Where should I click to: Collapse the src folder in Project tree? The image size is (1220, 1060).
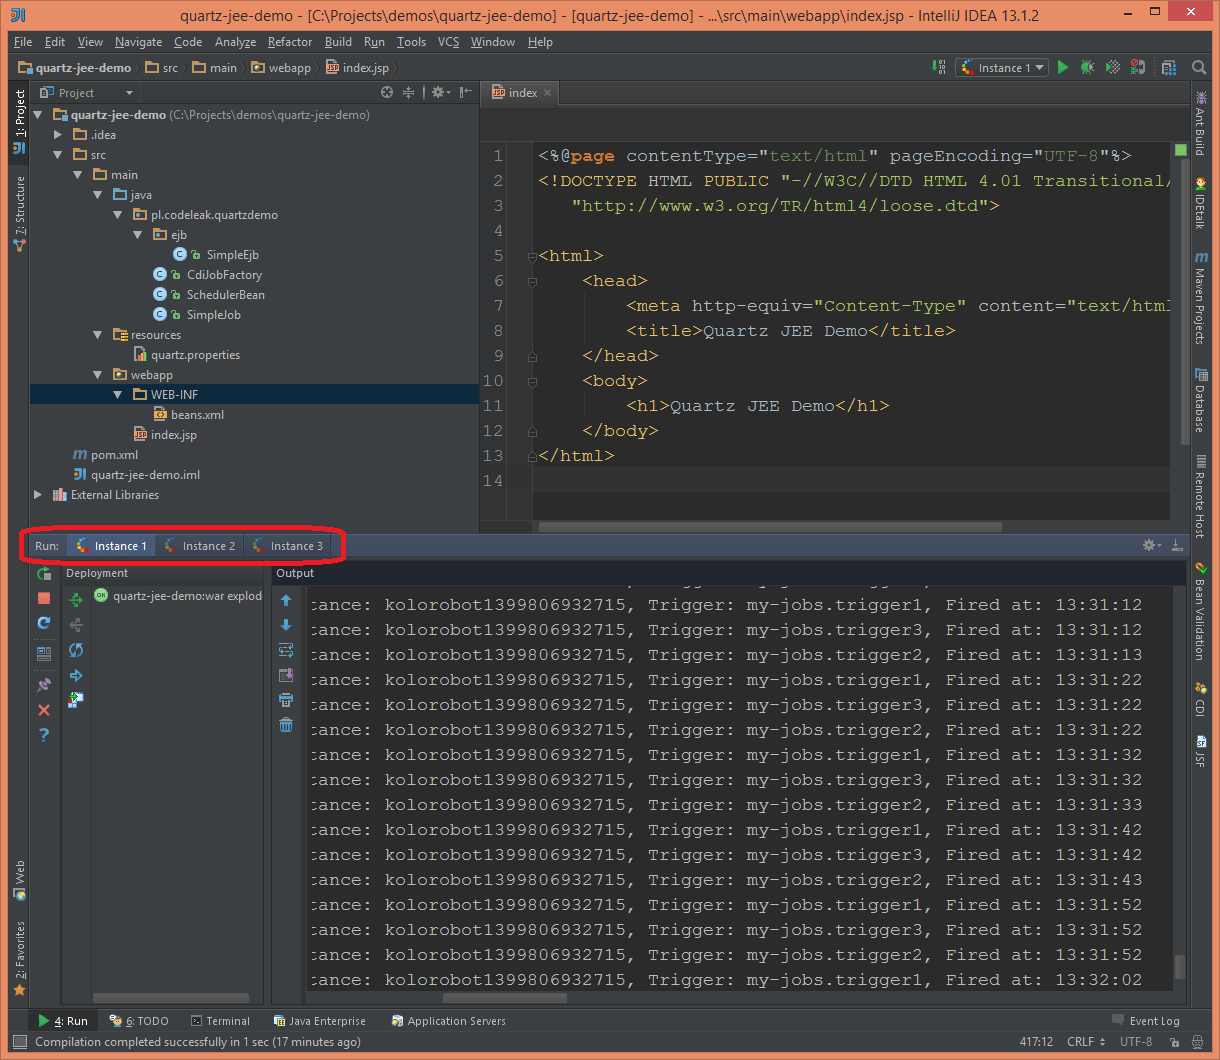click(57, 154)
